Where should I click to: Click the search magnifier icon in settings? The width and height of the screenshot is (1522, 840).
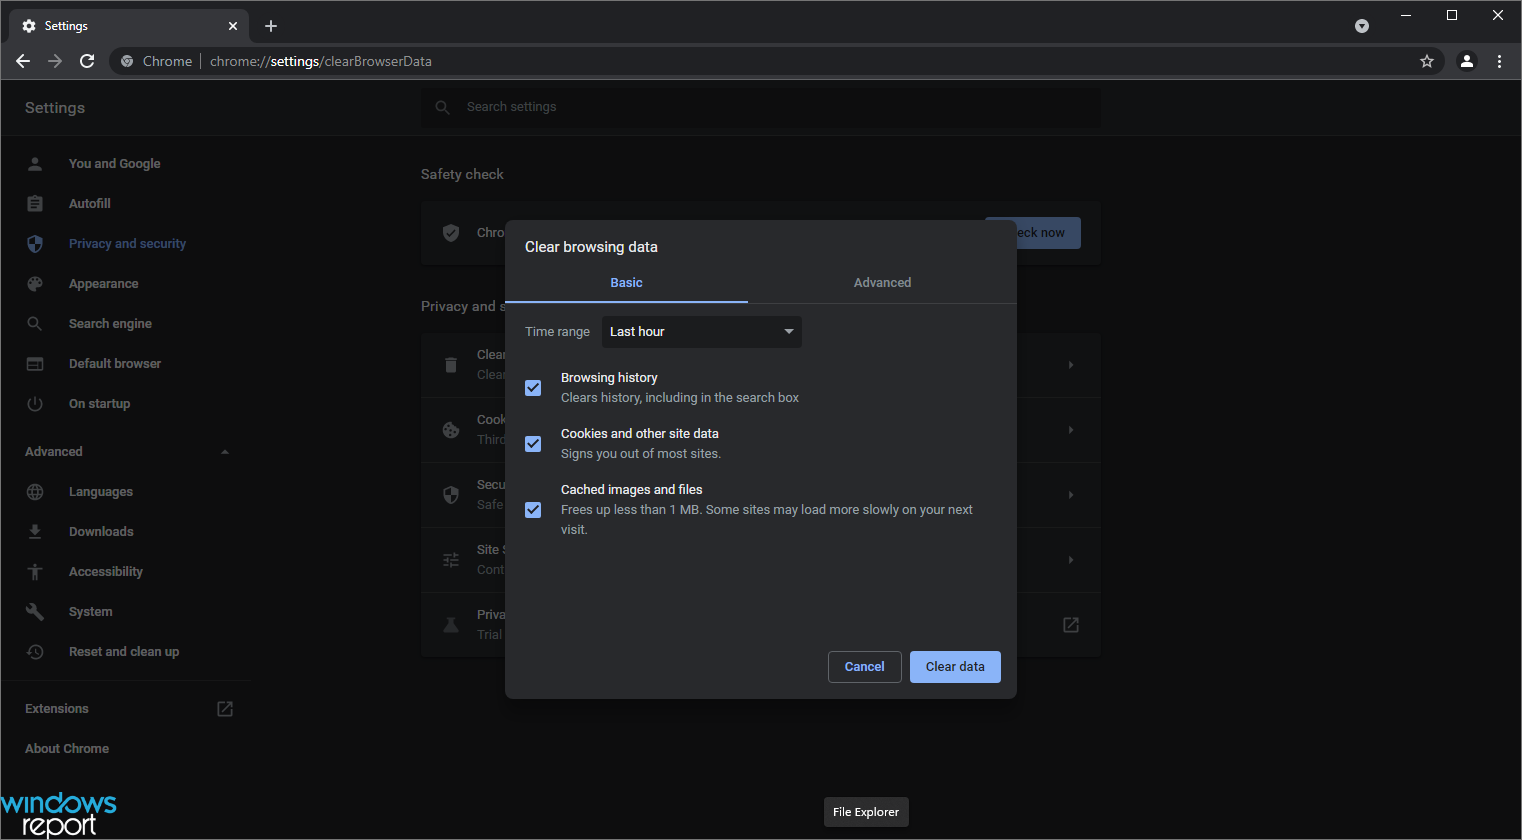443,107
